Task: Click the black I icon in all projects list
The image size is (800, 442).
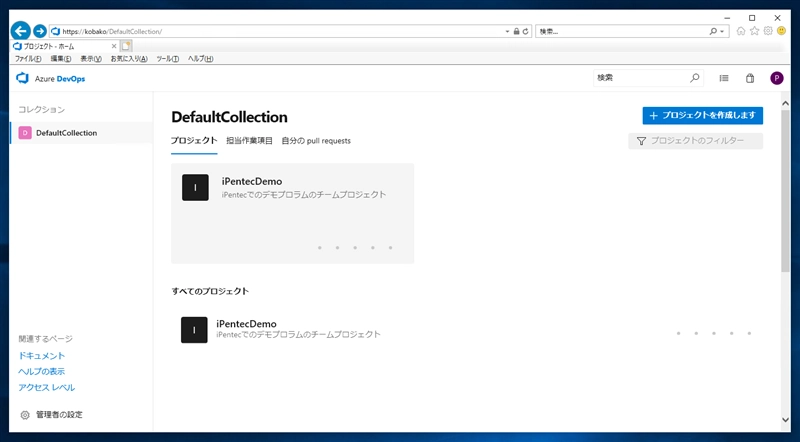Action: click(x=194, y=330)
